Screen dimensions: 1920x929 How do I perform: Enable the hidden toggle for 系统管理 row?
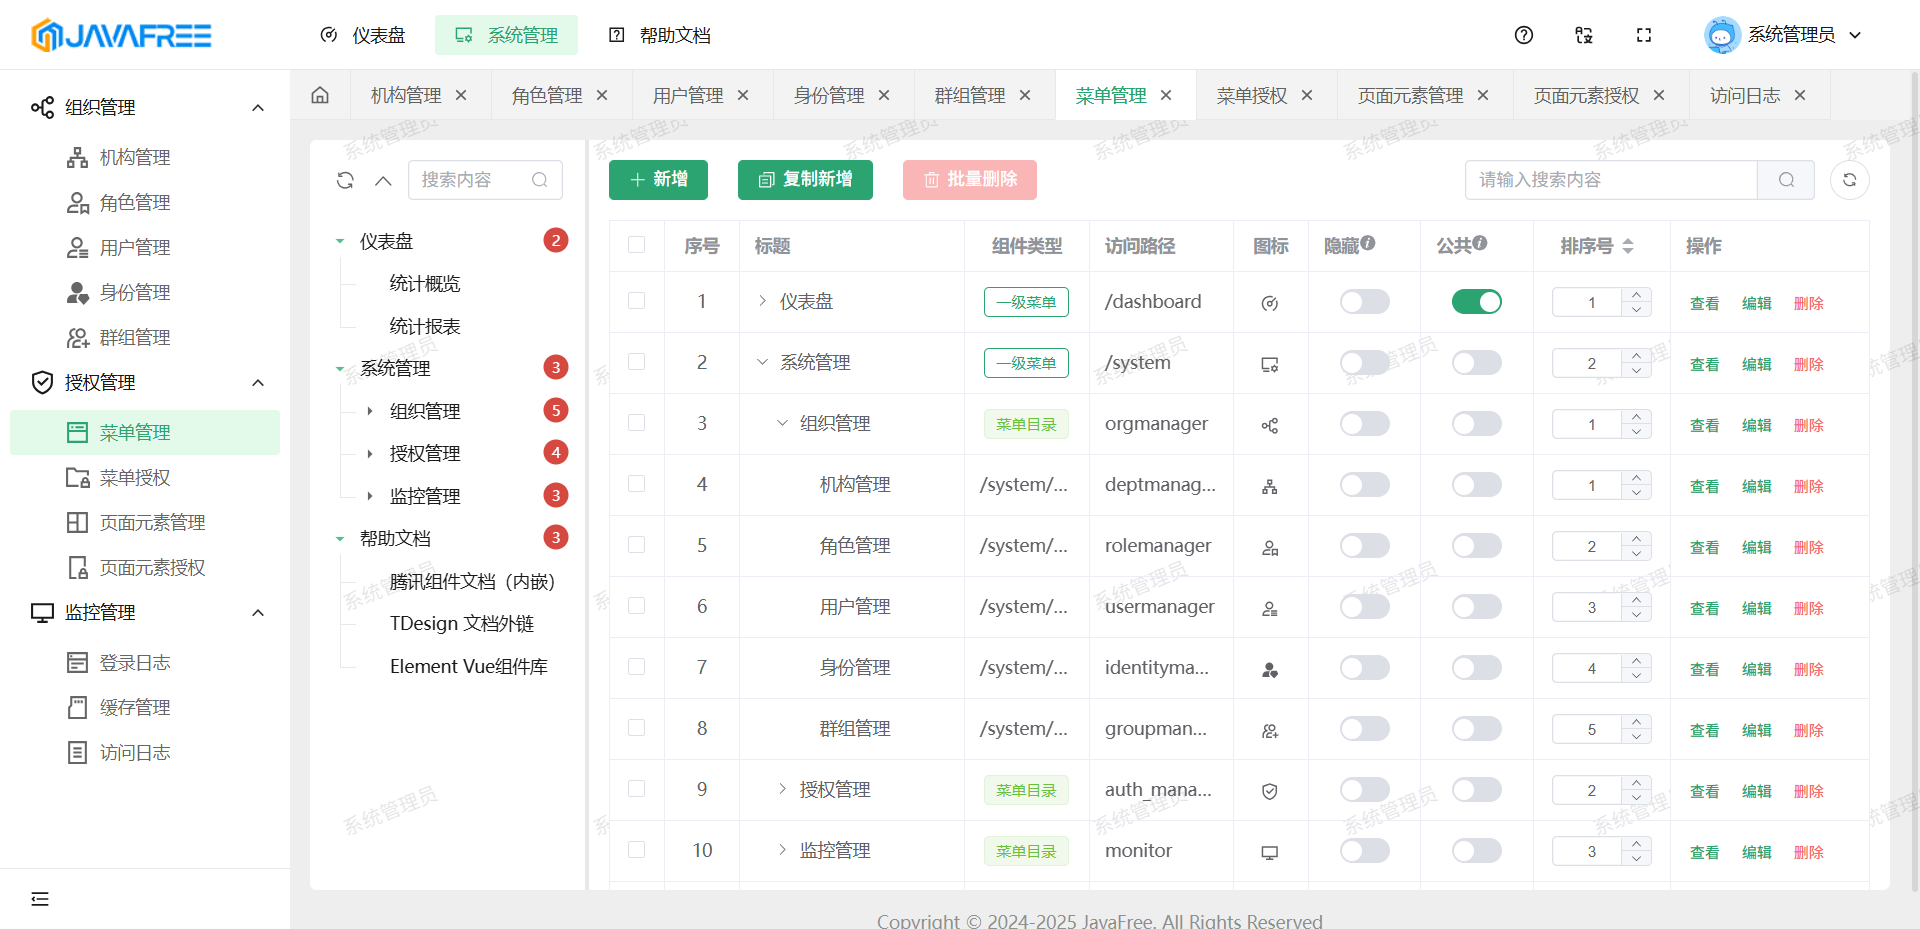coord(1364,363)
